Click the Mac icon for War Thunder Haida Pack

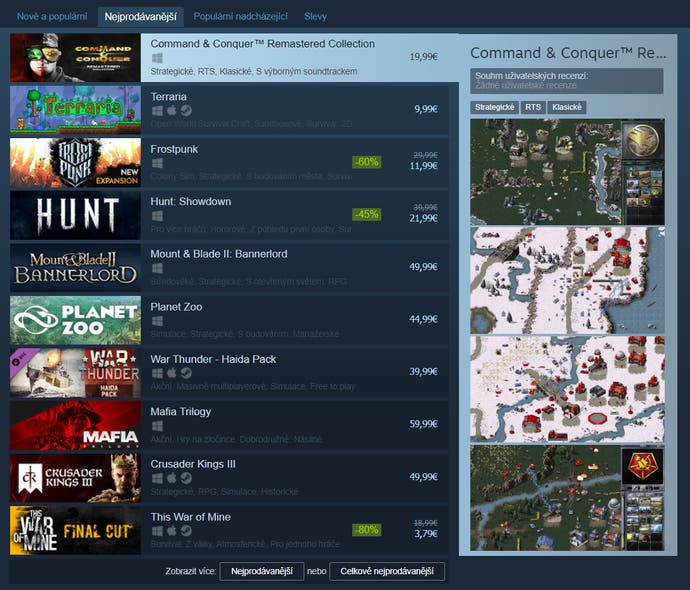tap(172, 373)
